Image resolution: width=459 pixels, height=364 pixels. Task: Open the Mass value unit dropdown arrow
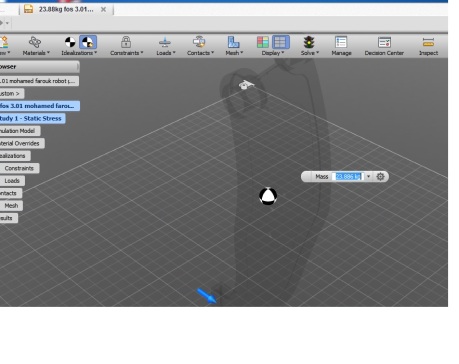(368, 176)
